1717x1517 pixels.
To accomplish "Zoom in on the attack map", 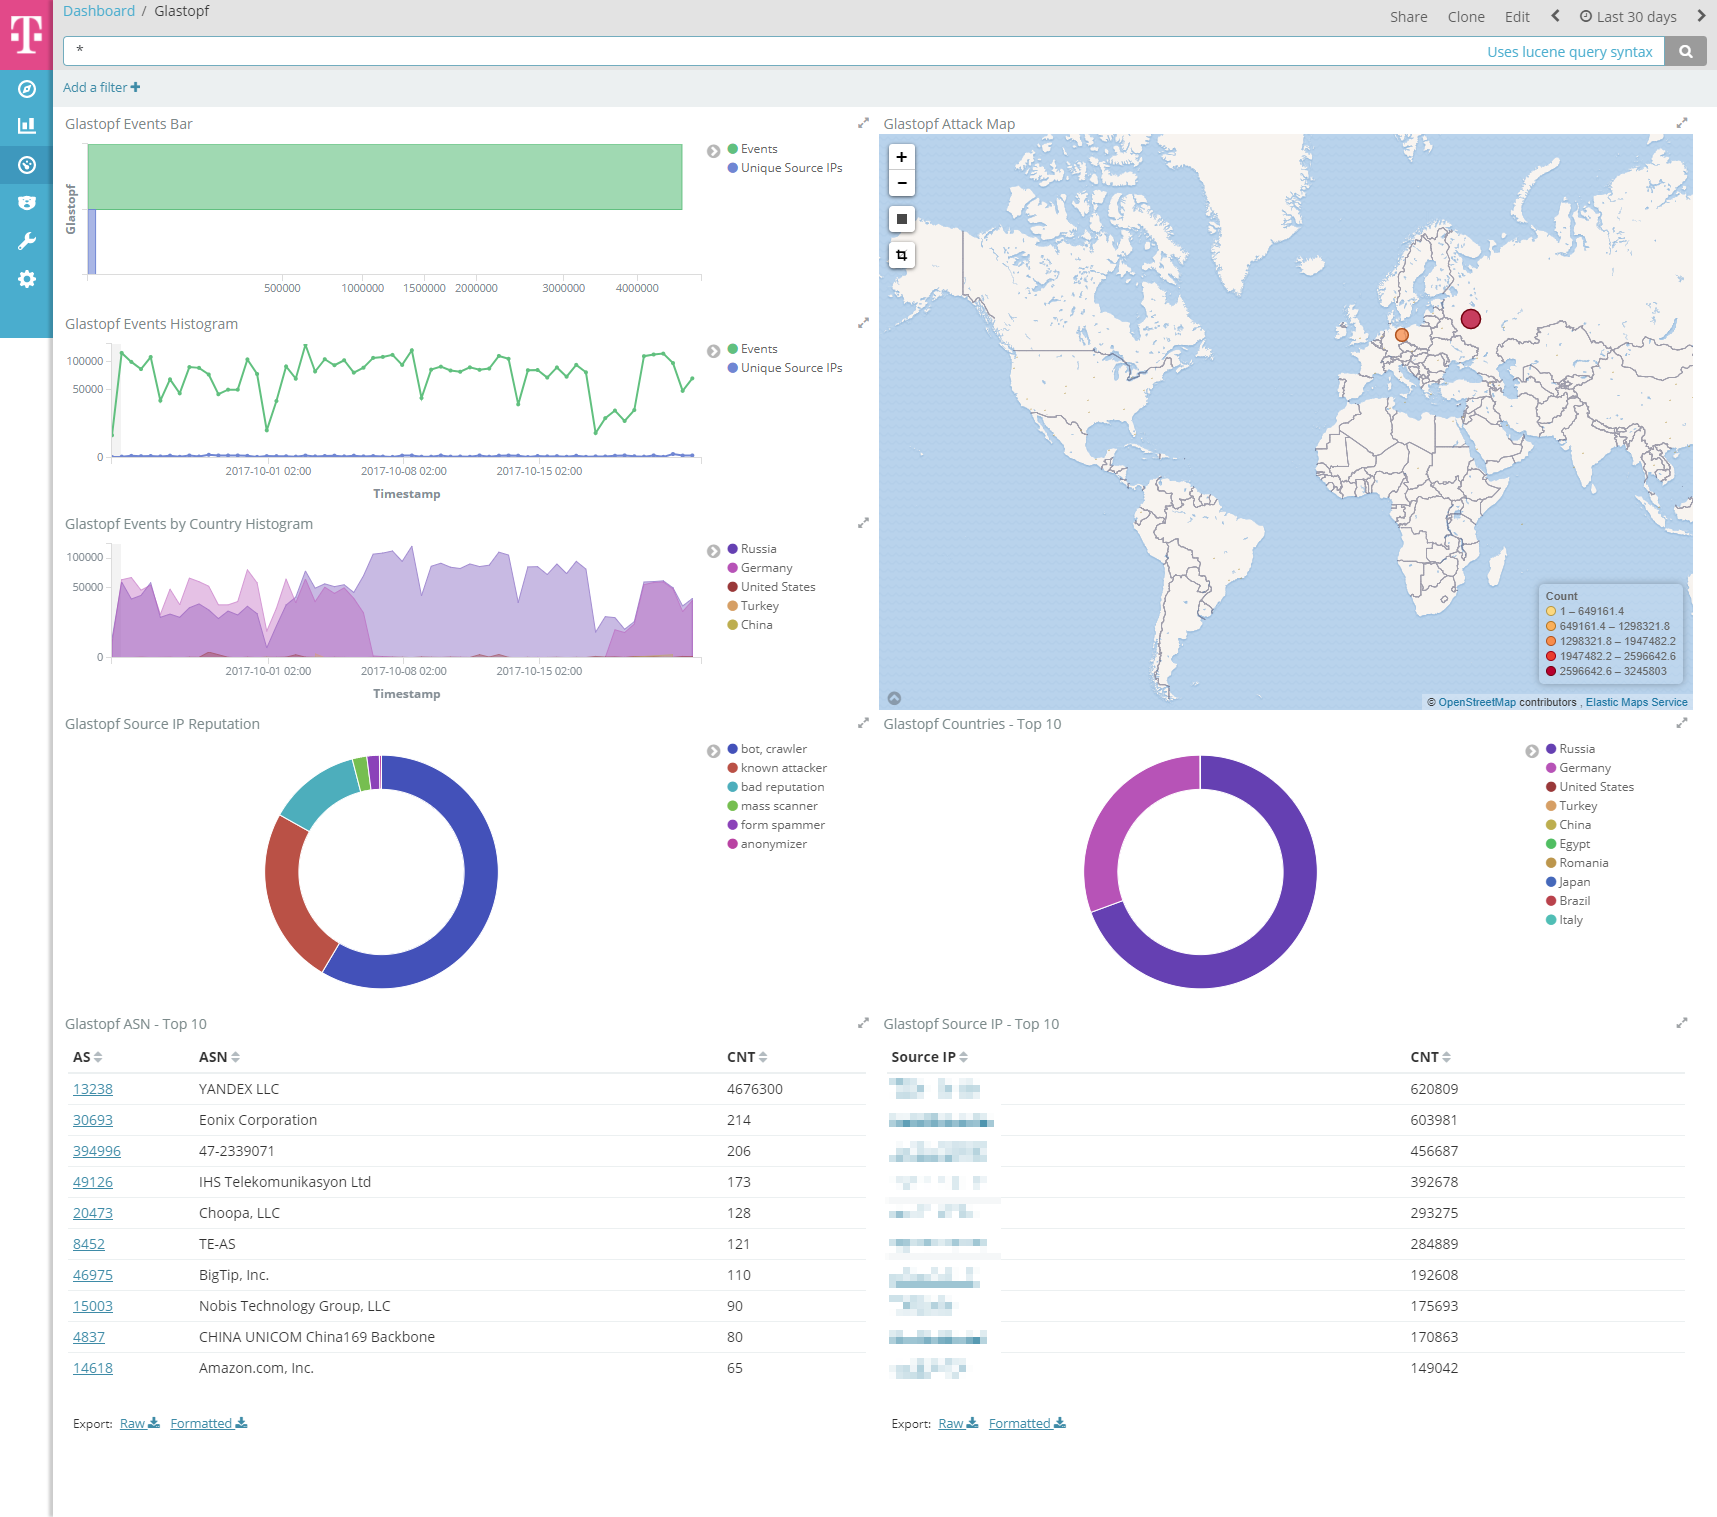I will point(902,157).
